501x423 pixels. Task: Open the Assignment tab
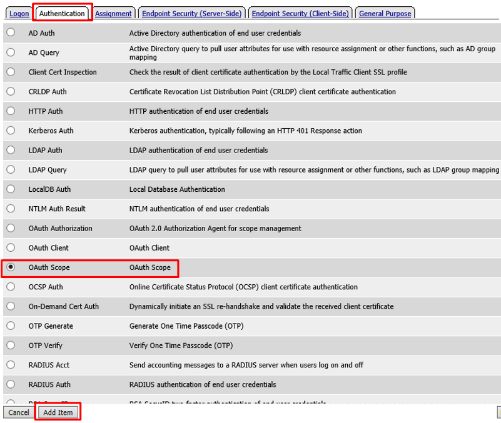(x=113, y=13)
